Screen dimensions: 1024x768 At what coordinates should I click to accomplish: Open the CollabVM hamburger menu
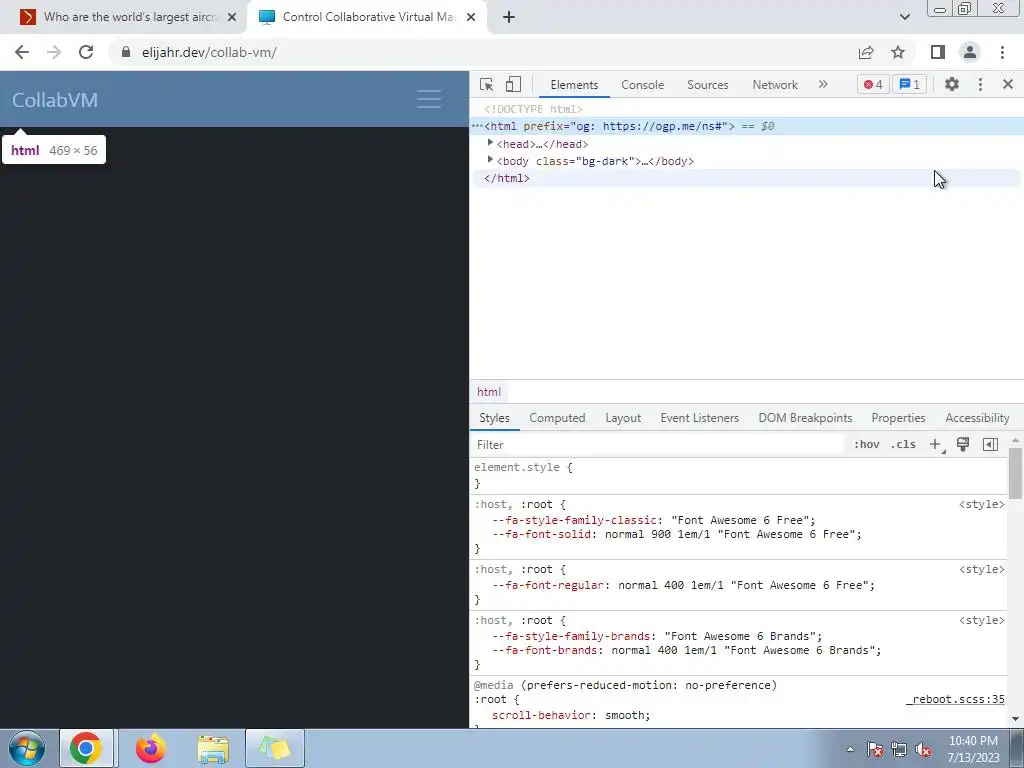(428, 99)
